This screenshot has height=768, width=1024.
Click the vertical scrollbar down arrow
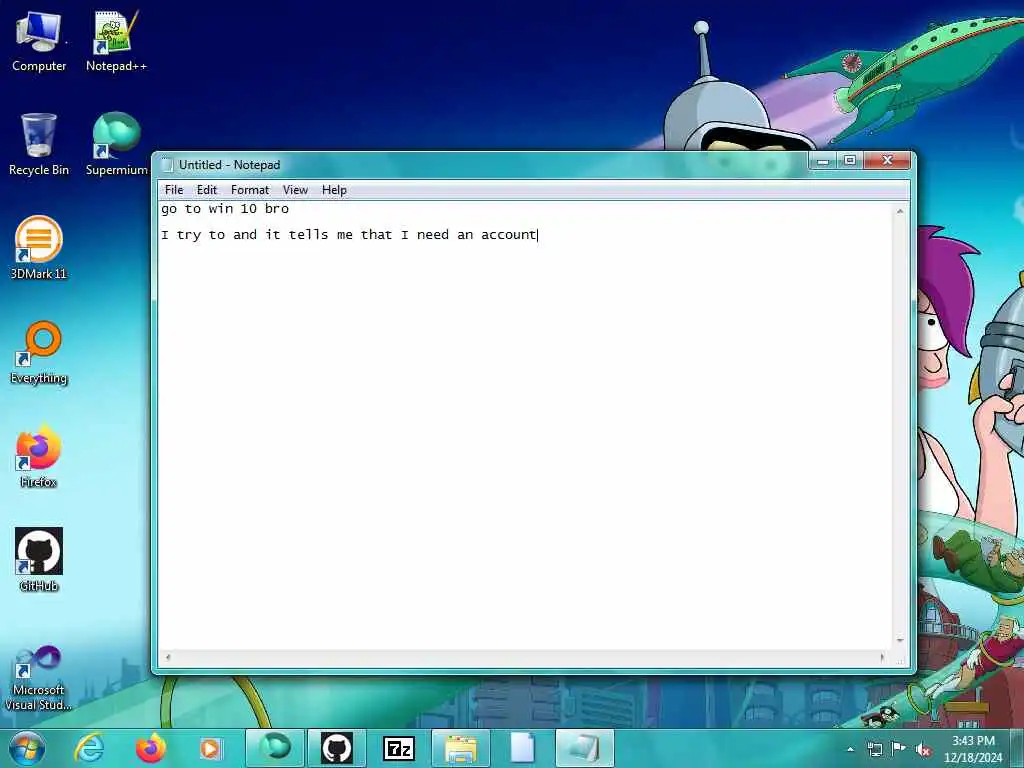pyautogui.click(x=900, y=641)
